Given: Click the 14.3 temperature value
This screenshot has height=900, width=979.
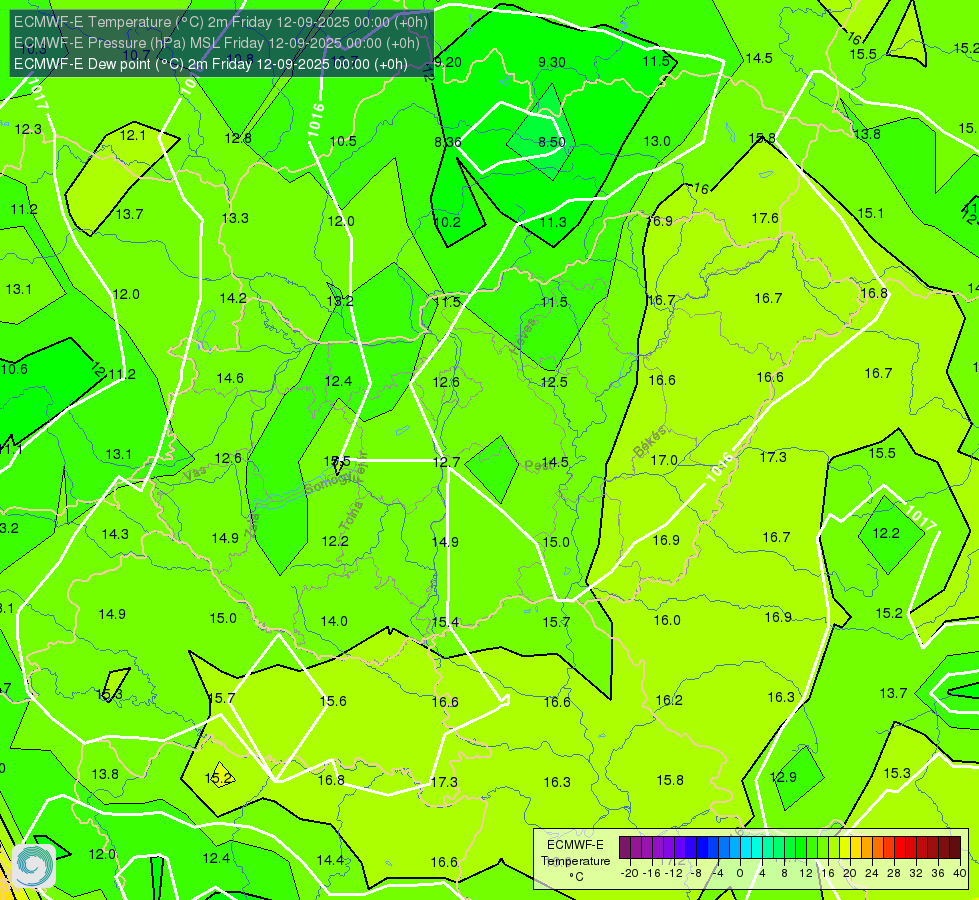Looking at the screenshot, I should click(x=115, y=535).
